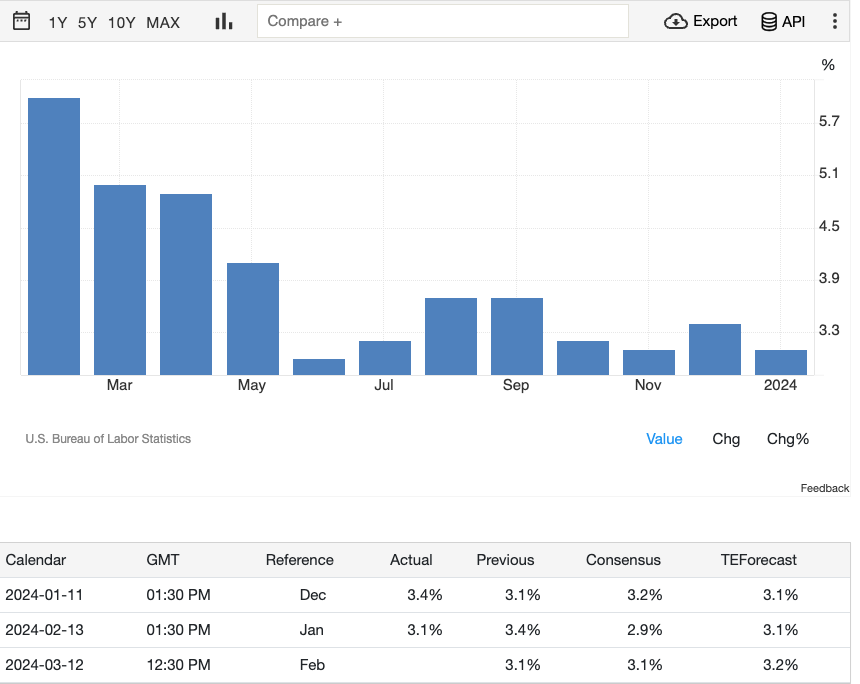860x684 pixels.
Task: Click the Jan reference cell
Action: (312, 630)
